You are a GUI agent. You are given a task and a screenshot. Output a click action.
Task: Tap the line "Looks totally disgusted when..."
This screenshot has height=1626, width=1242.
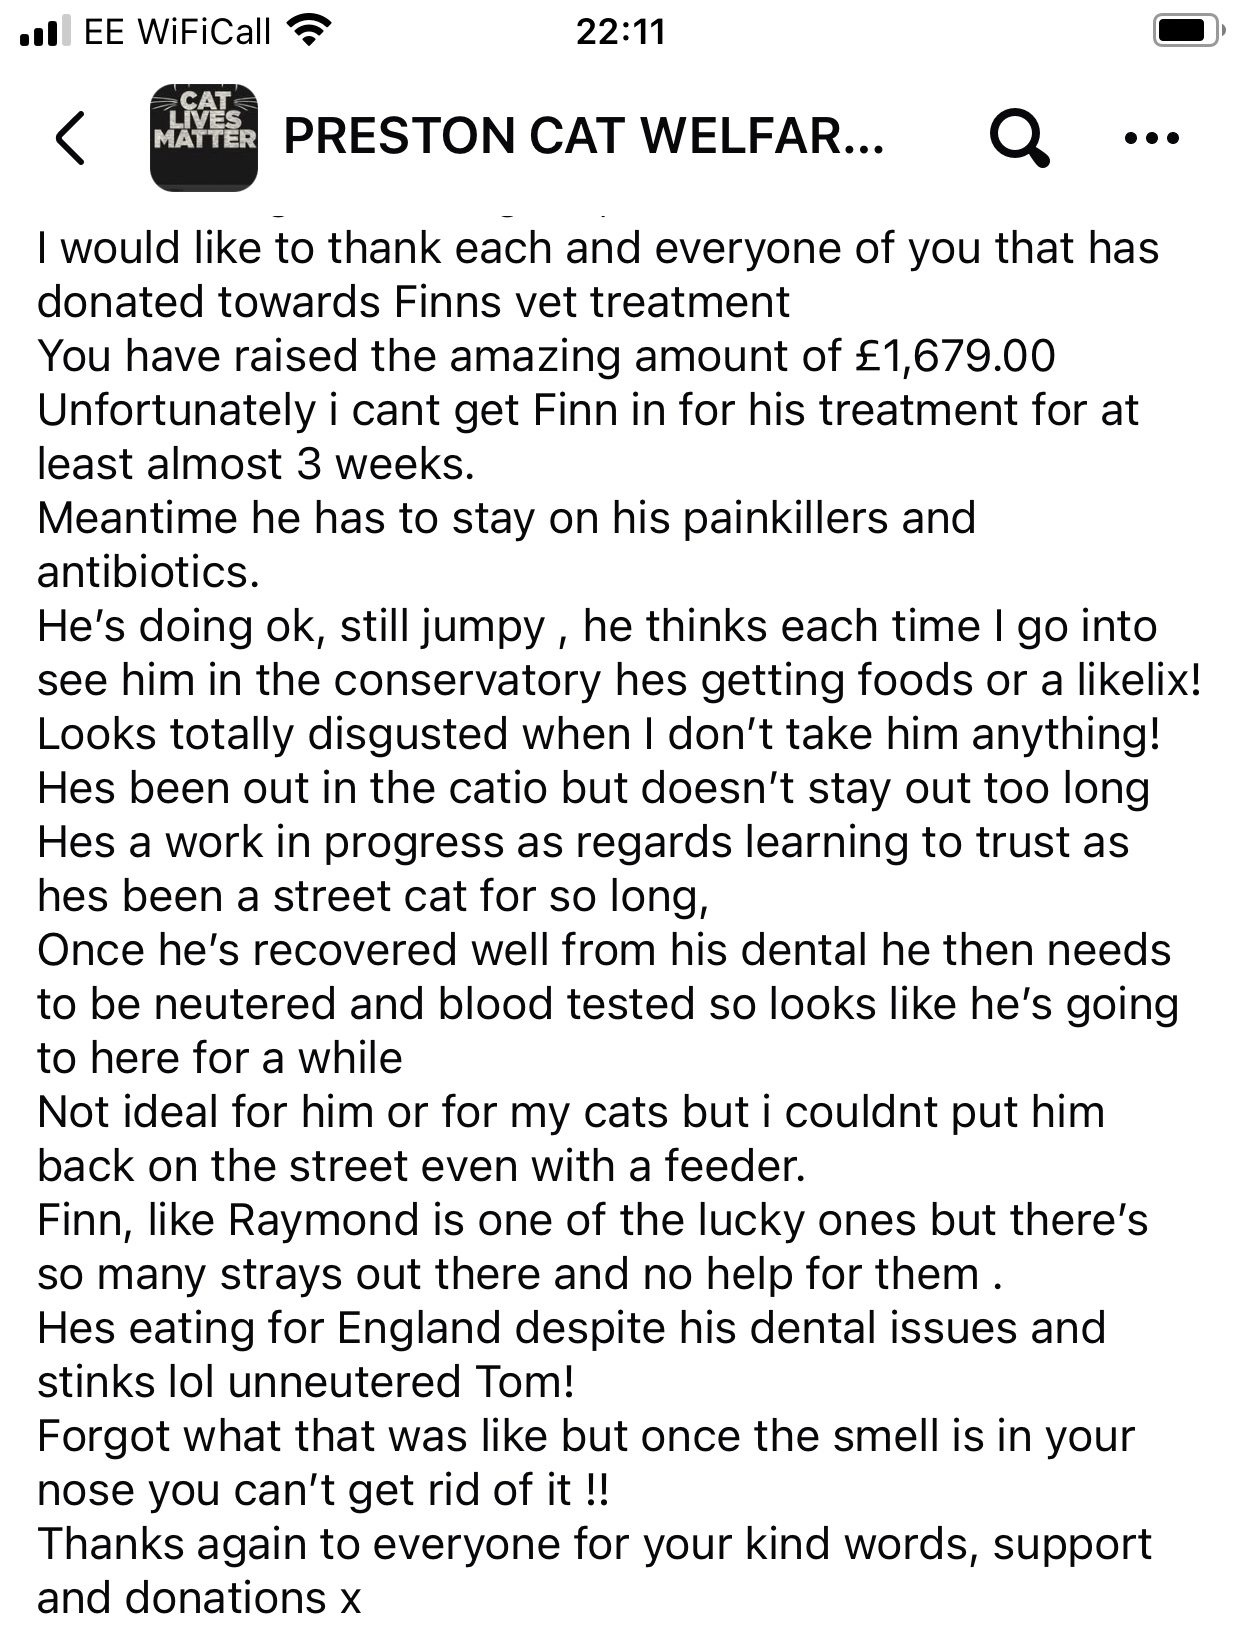(599, 734)
